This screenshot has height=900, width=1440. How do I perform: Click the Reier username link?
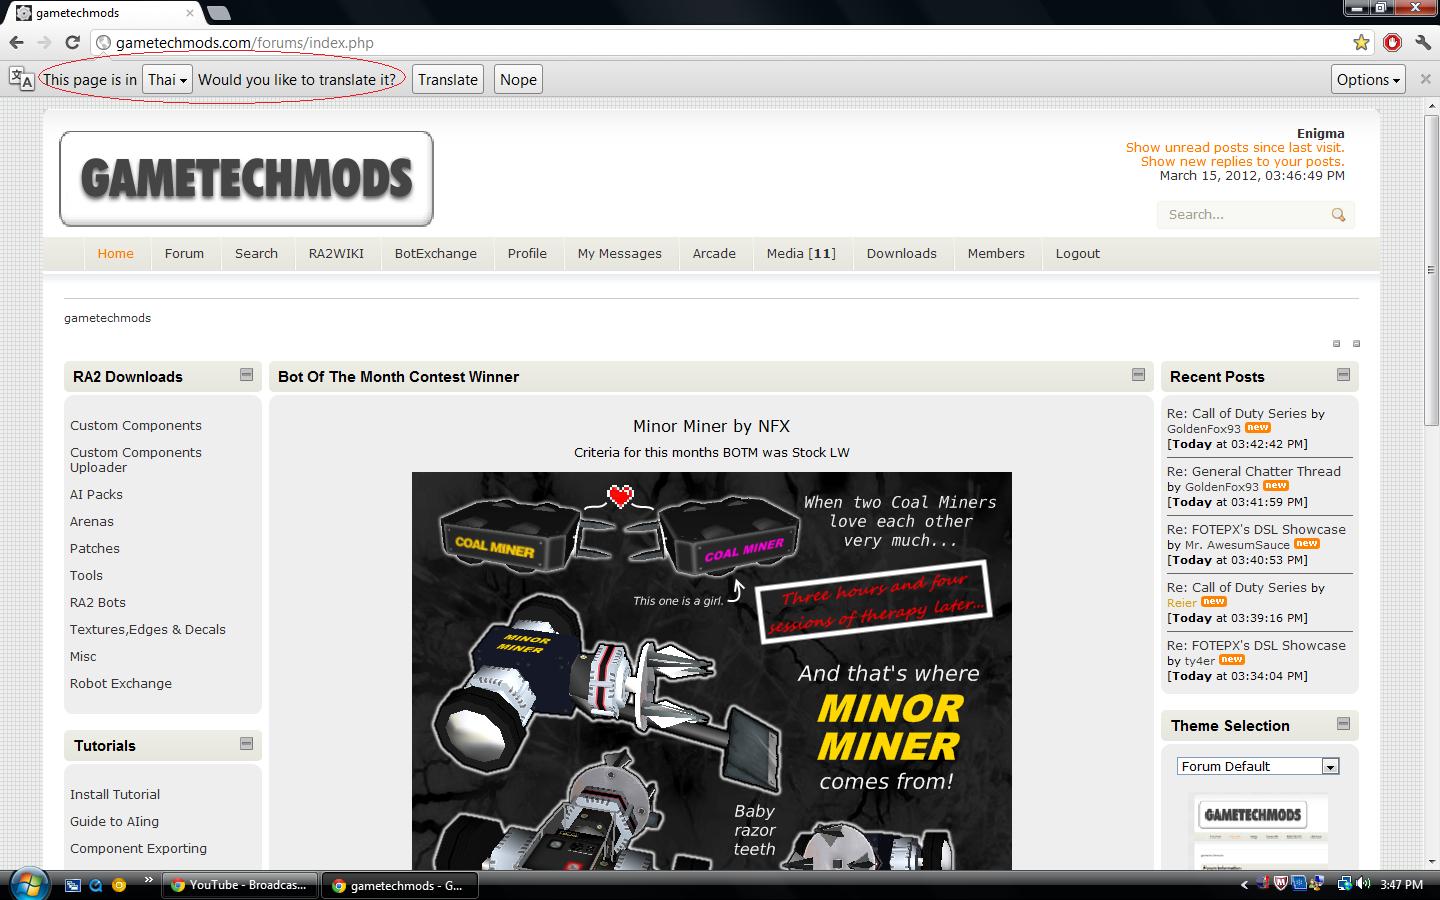tap(1181, 603)
